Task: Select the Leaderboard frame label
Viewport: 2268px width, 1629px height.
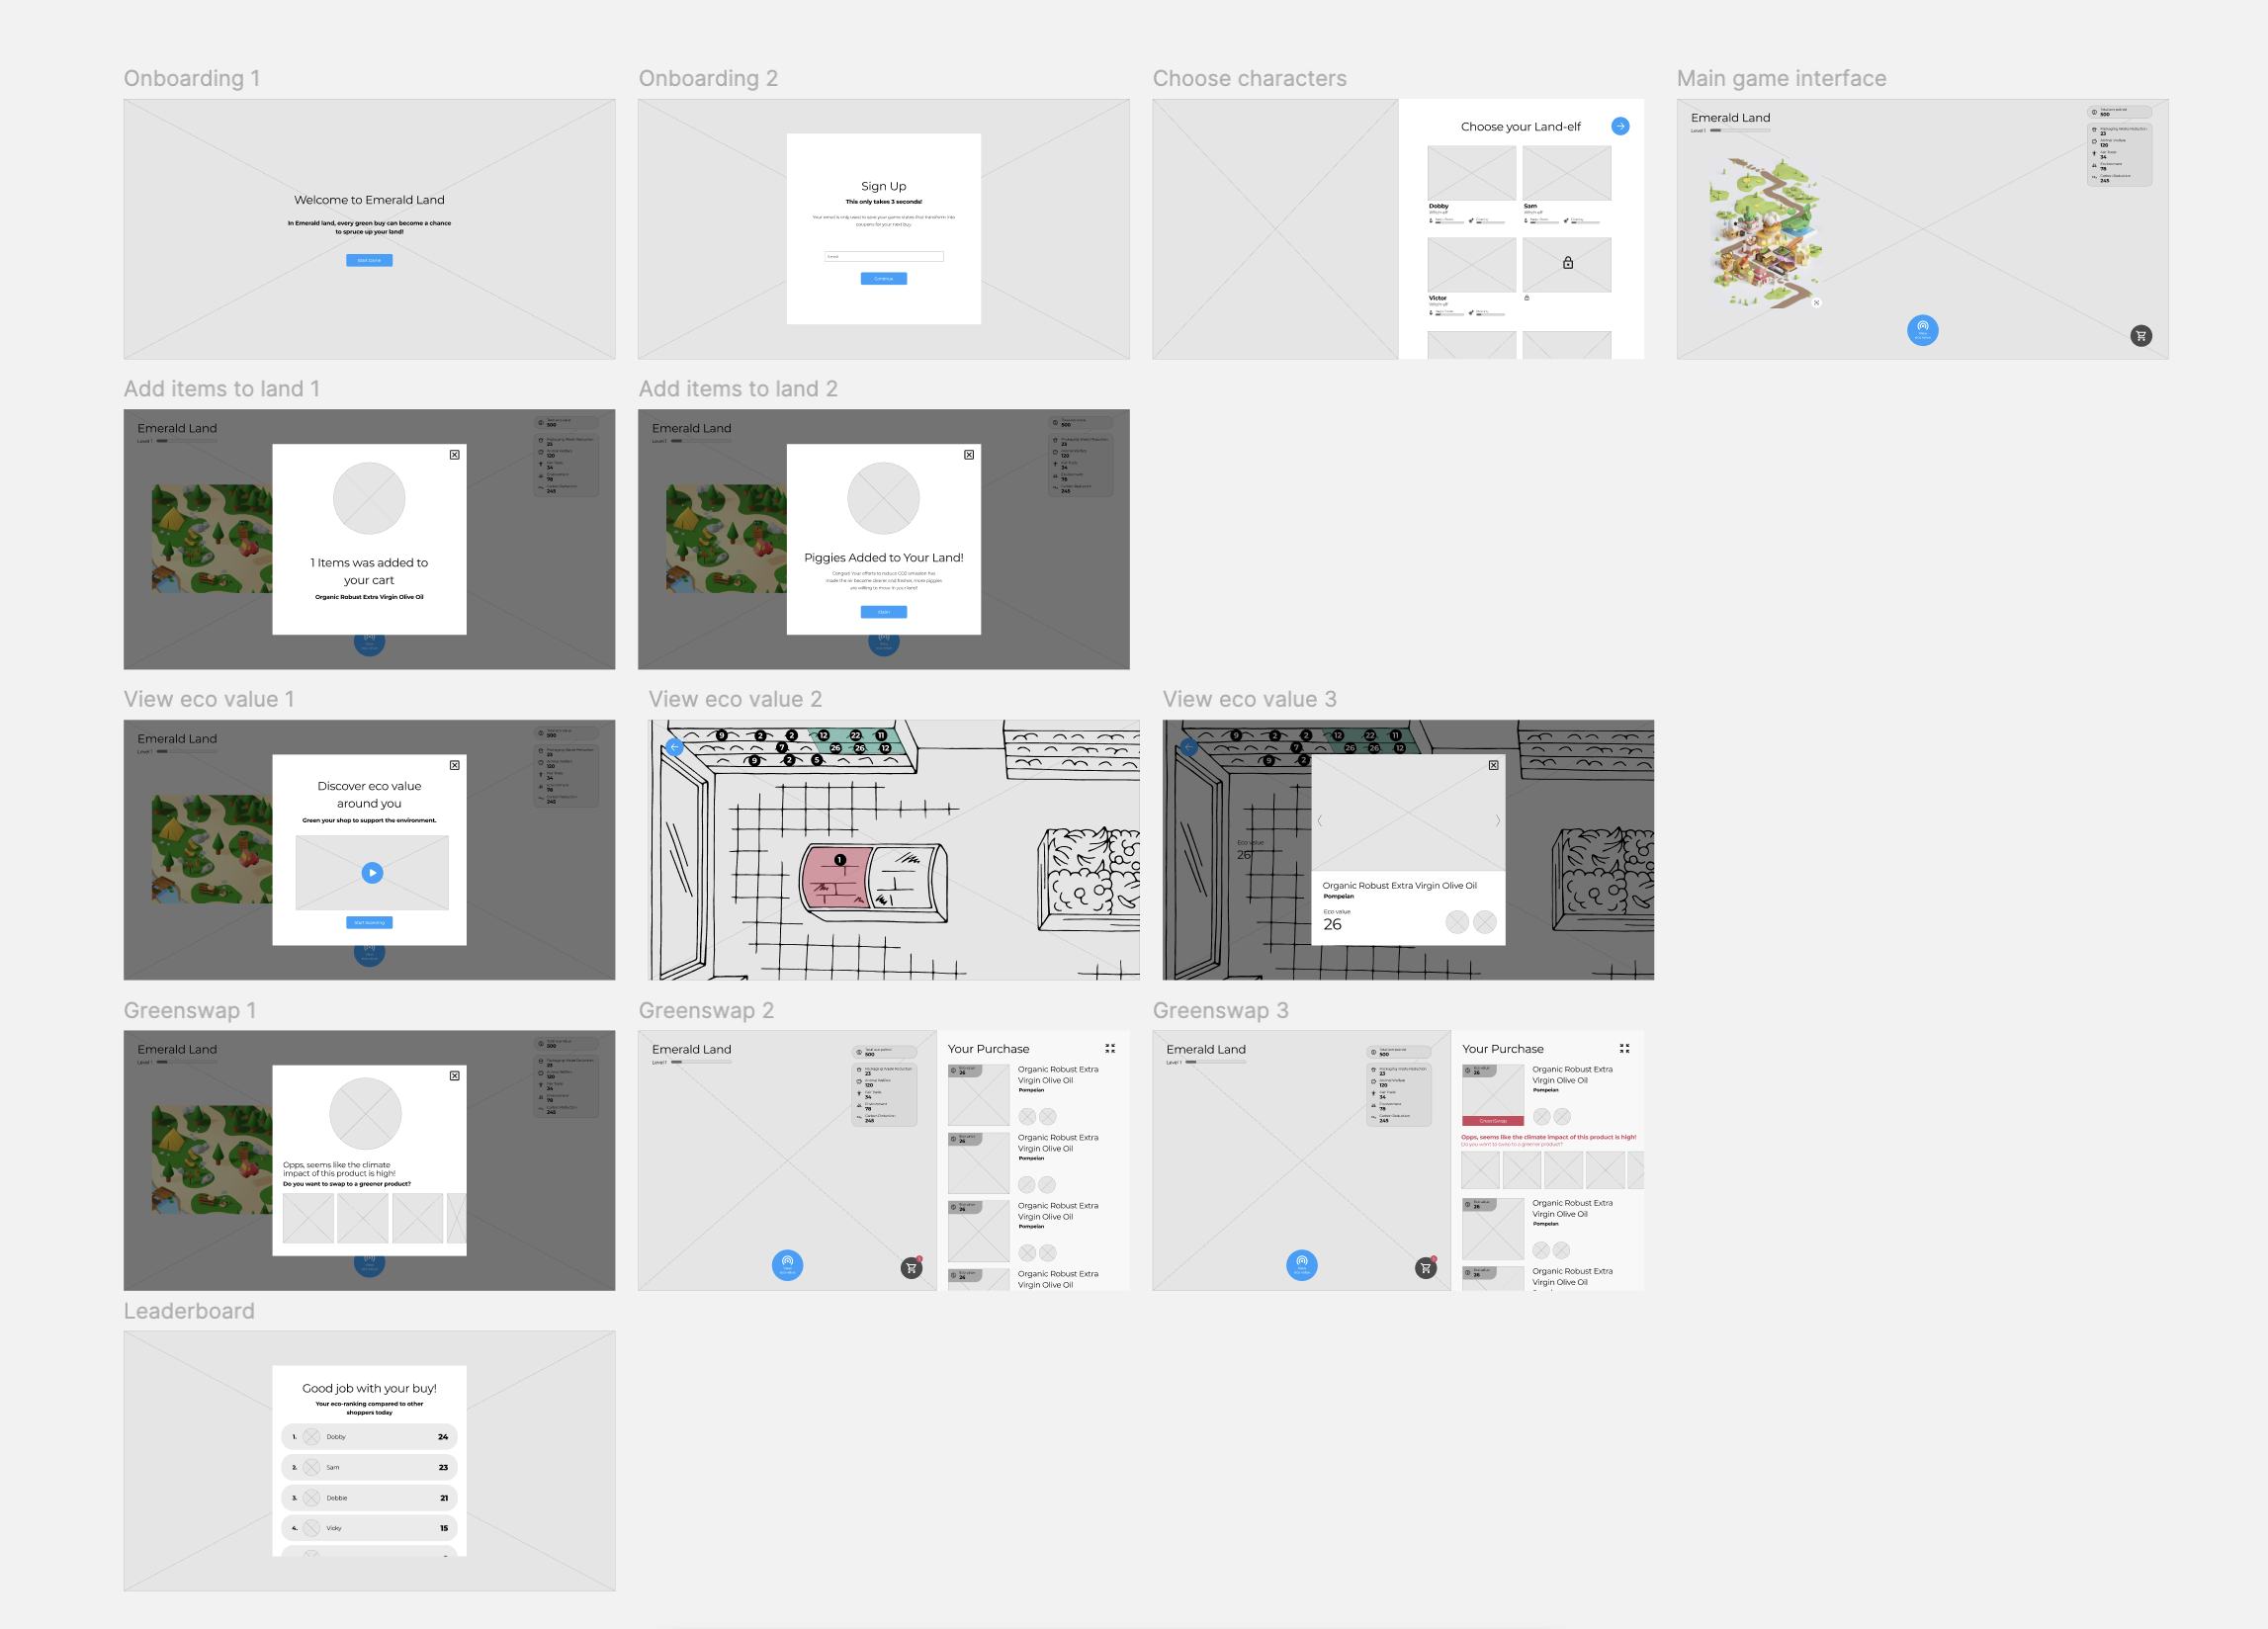Action: (x=189, y=1311)
